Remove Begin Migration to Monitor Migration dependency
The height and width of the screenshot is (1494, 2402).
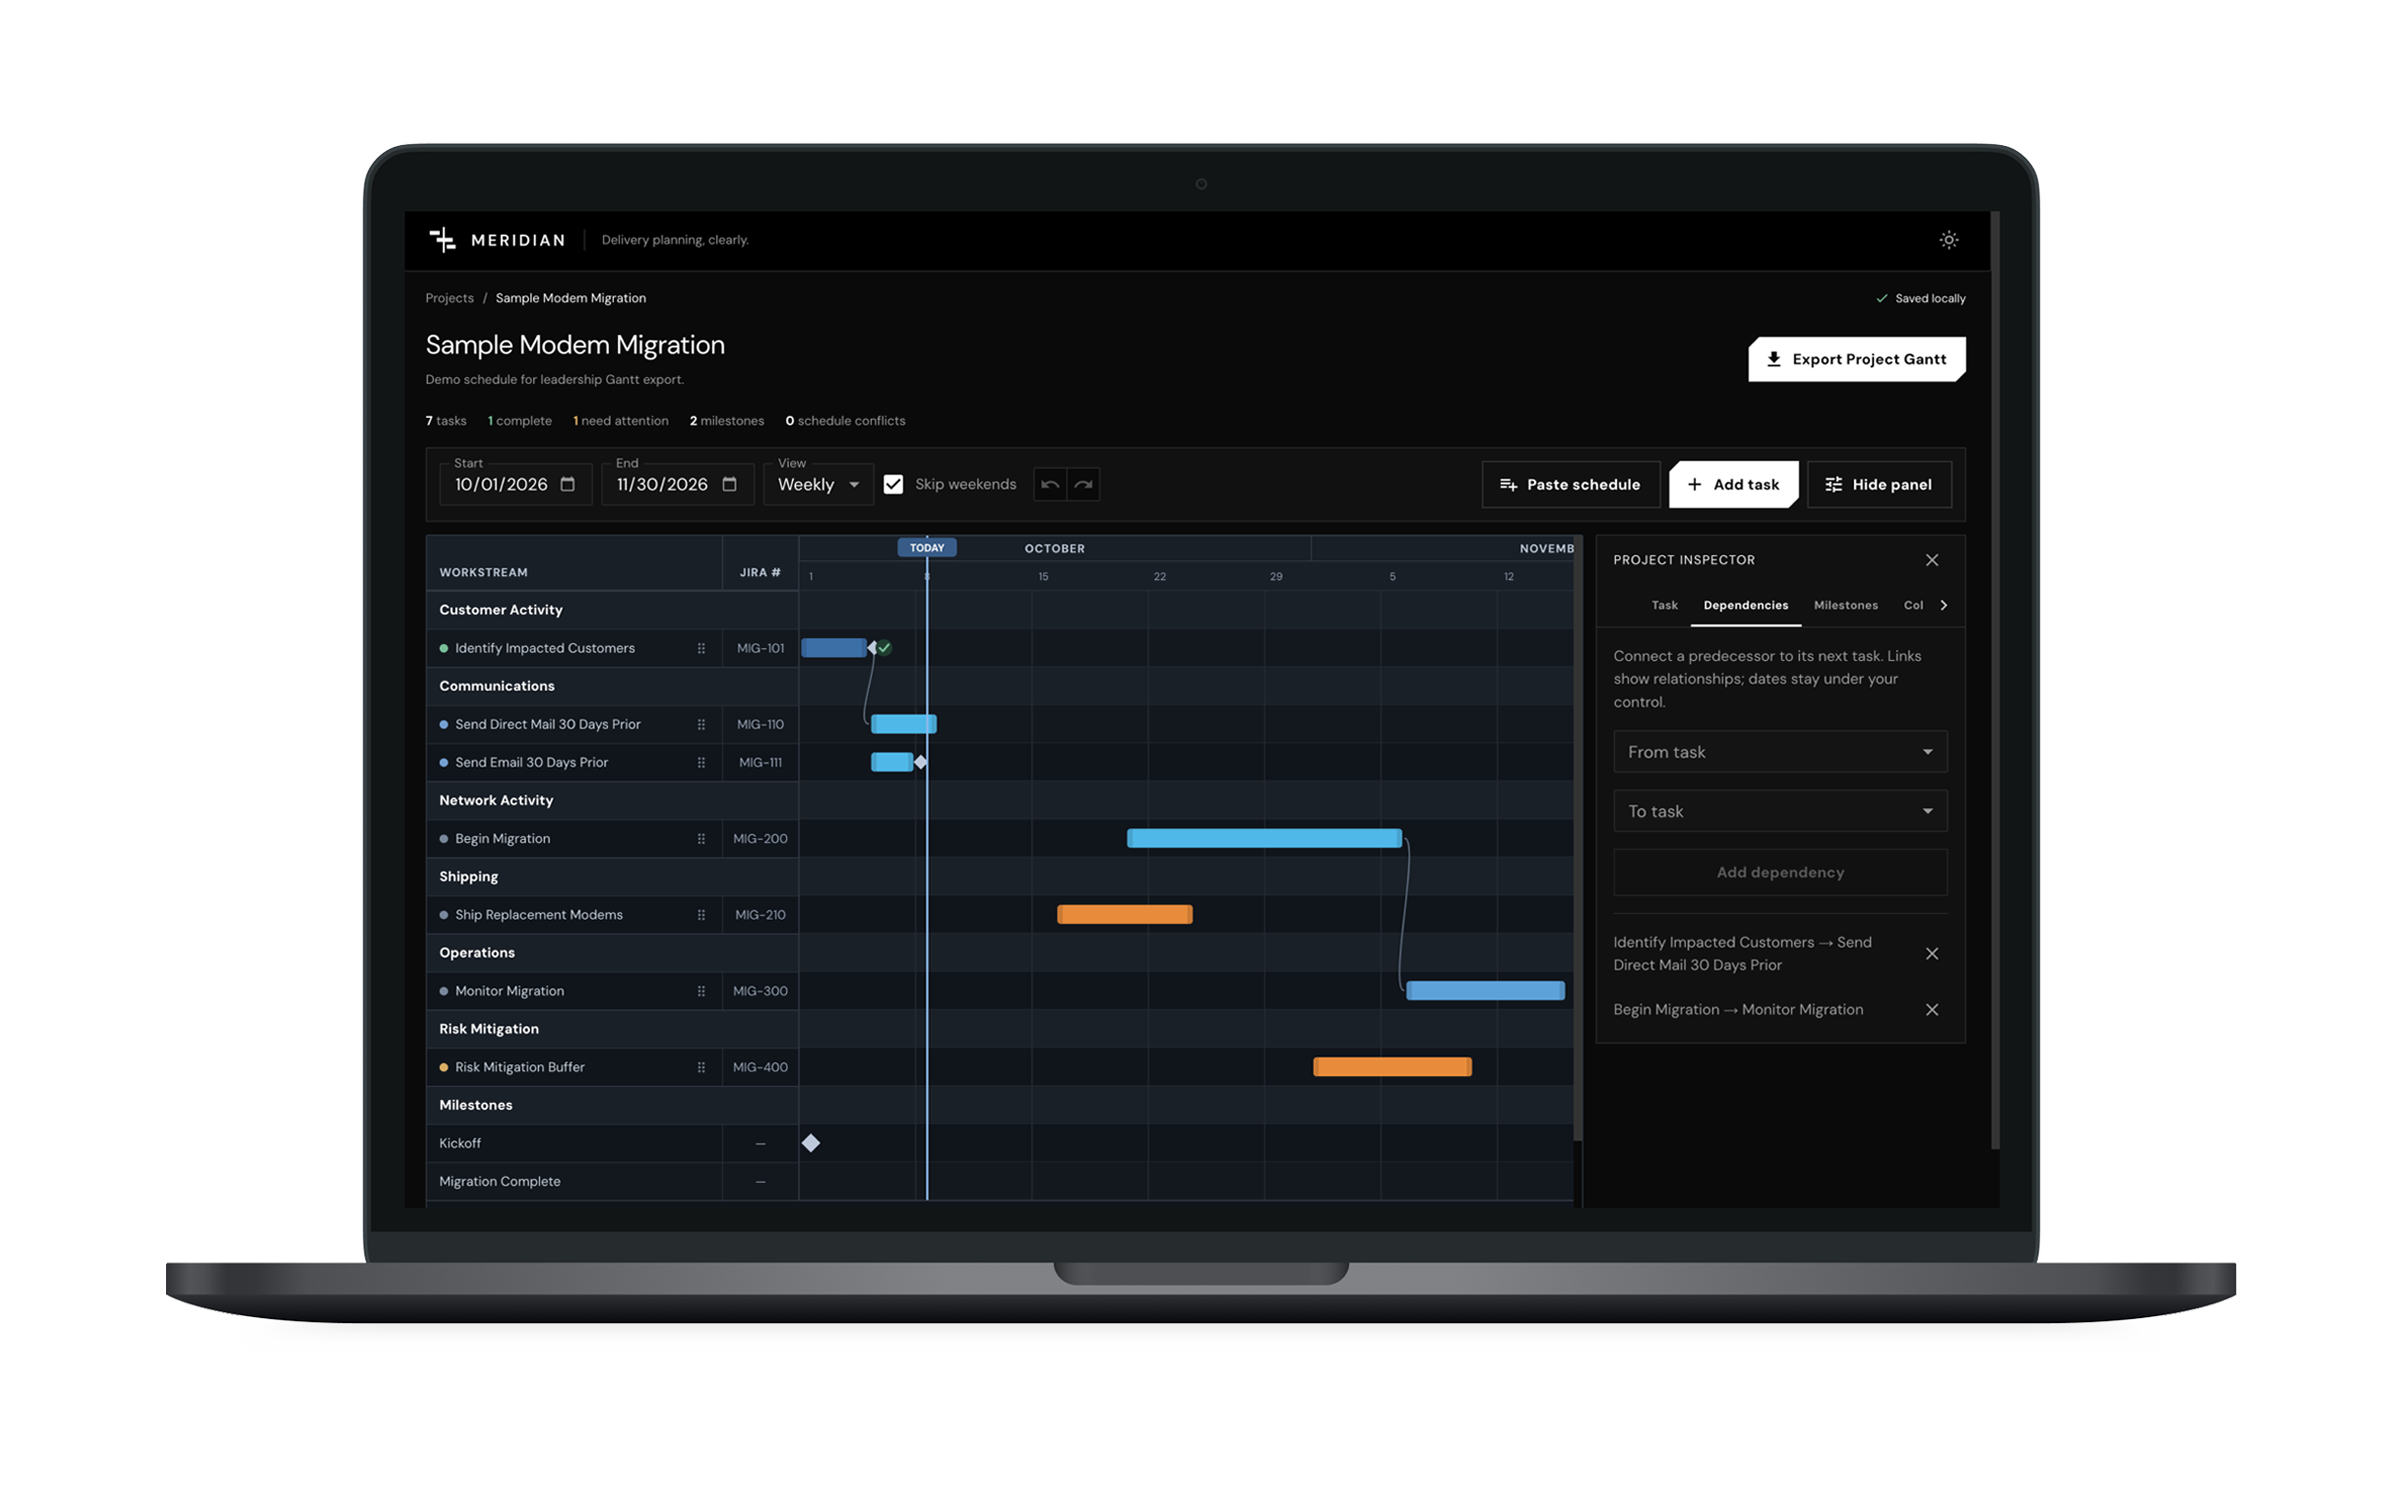(1931, 1010)
